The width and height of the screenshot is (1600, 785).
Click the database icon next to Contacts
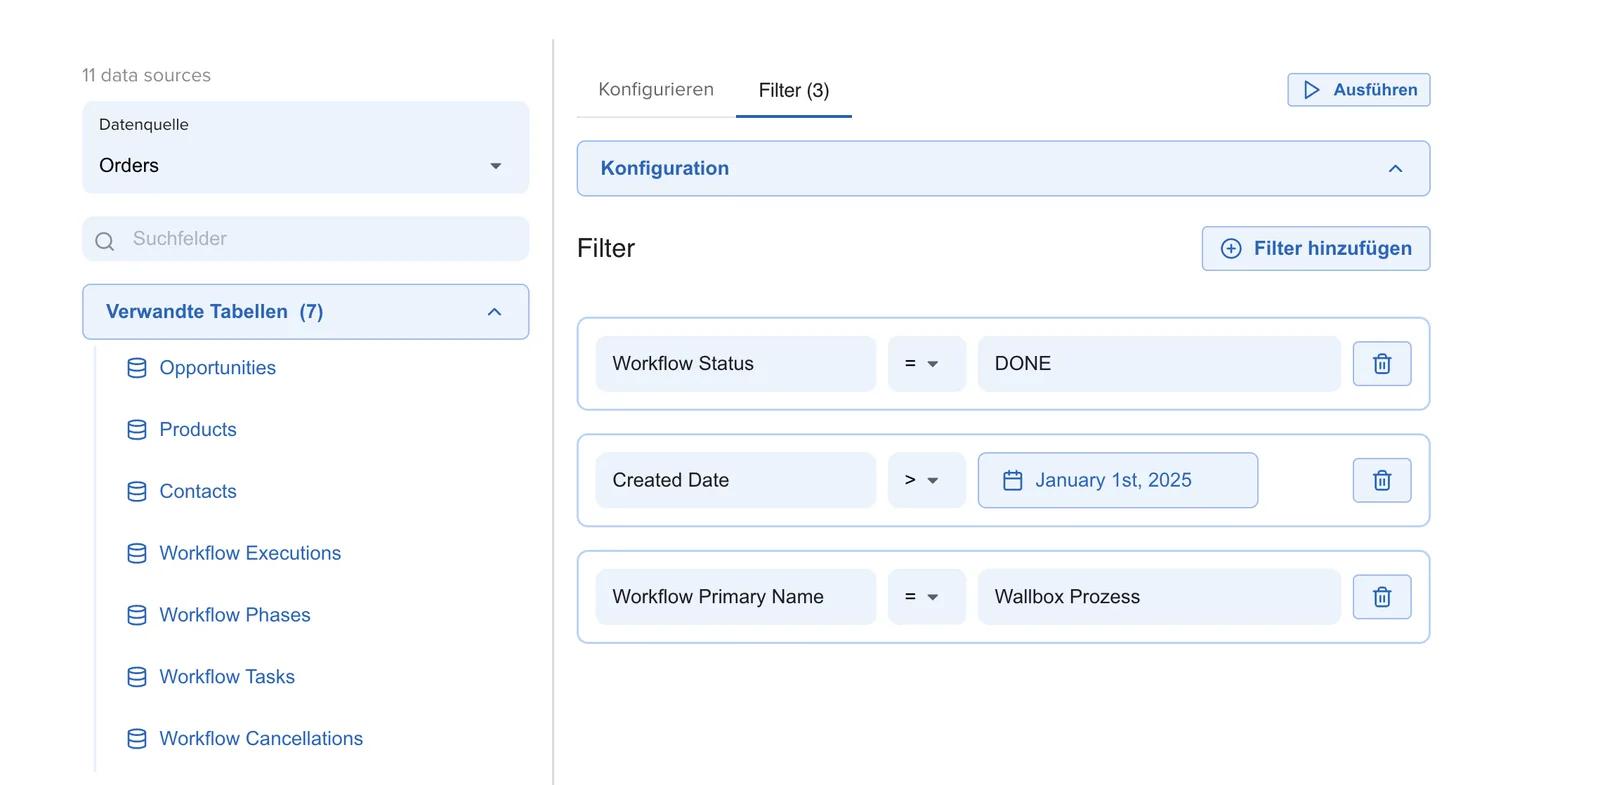click(137, 492)
